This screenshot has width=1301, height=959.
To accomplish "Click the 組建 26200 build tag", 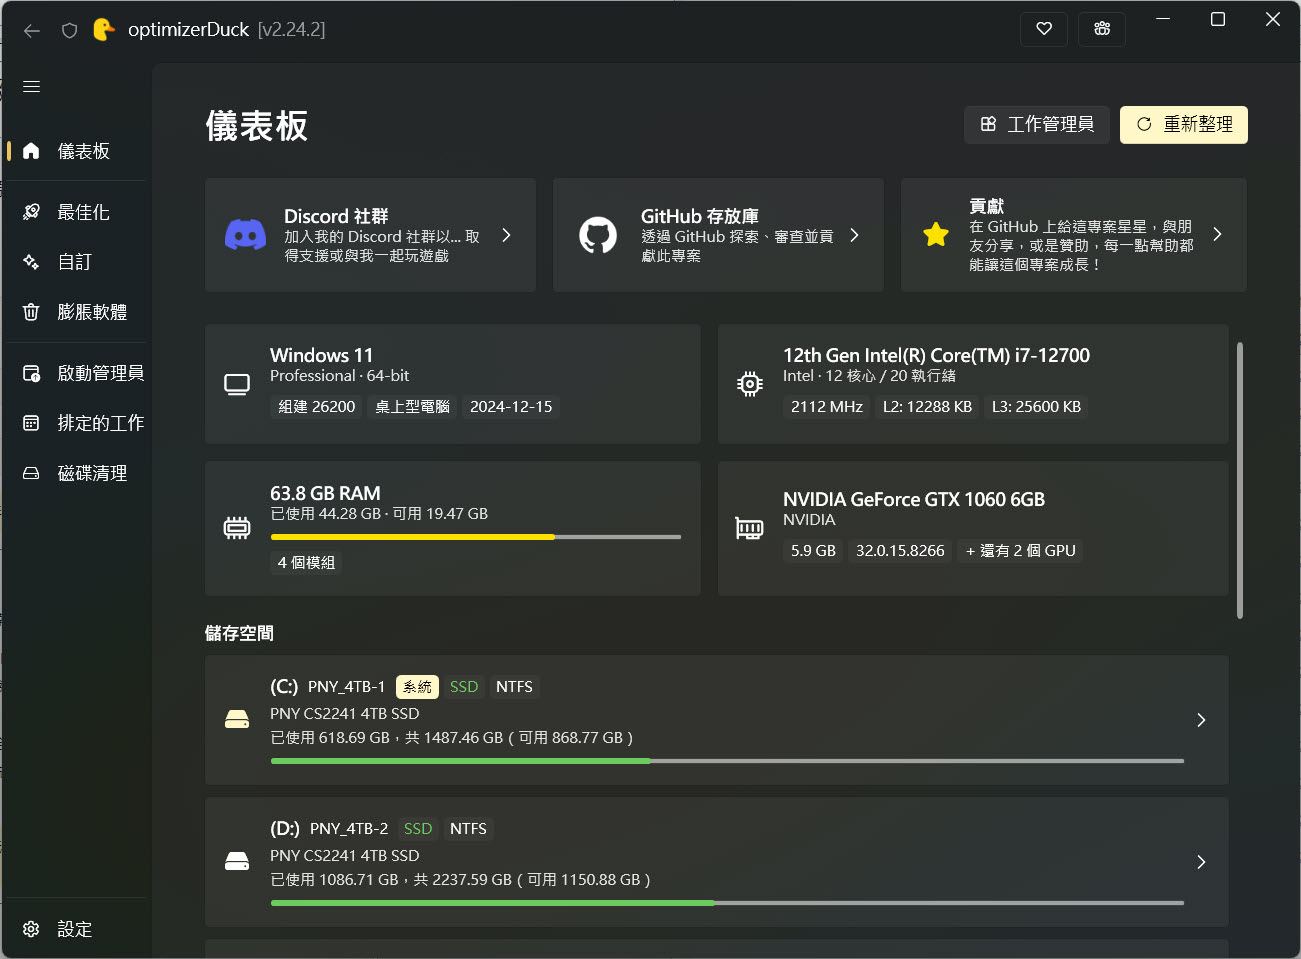I will click(x=317, y=407).
